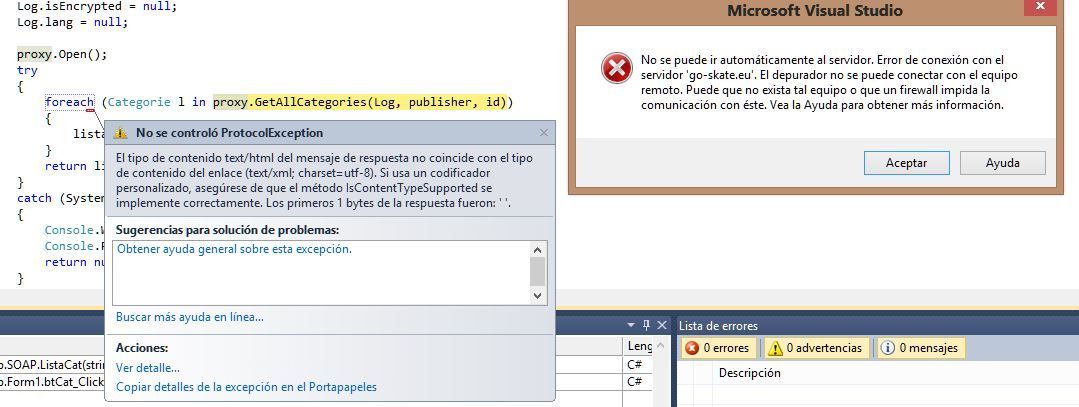The width and height of the screenshot is (1079, 407).
Task: Click the 'Lista de errores' panel title
Action: click(x=718, y=326)
